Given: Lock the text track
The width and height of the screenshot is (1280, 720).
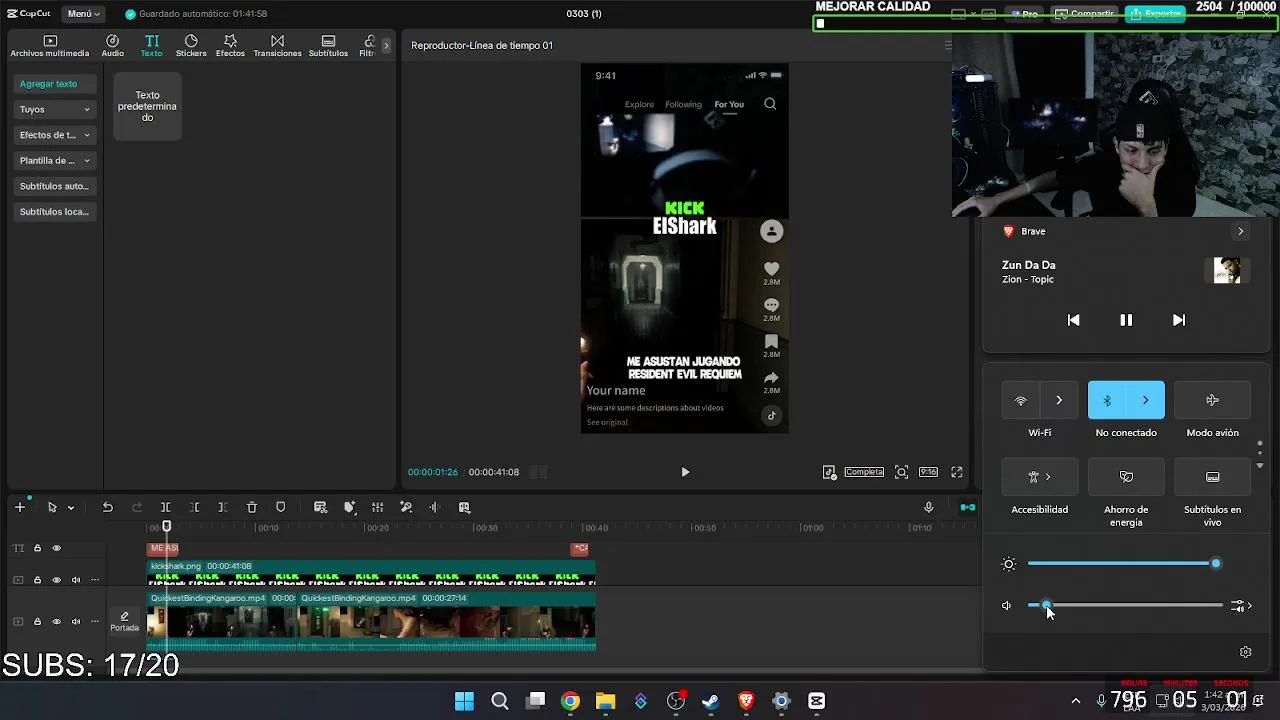Looking at the screenshot, I should click(37, 548).
